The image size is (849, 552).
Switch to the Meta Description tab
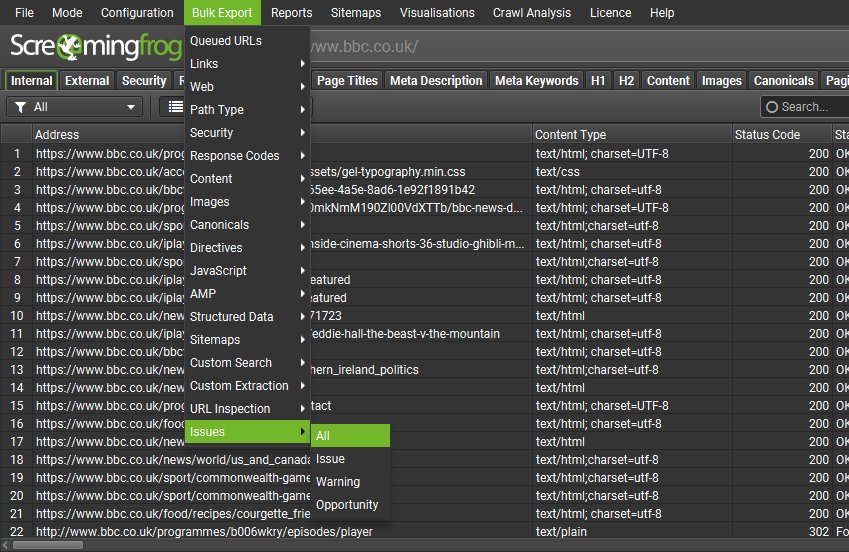(436, 81)
